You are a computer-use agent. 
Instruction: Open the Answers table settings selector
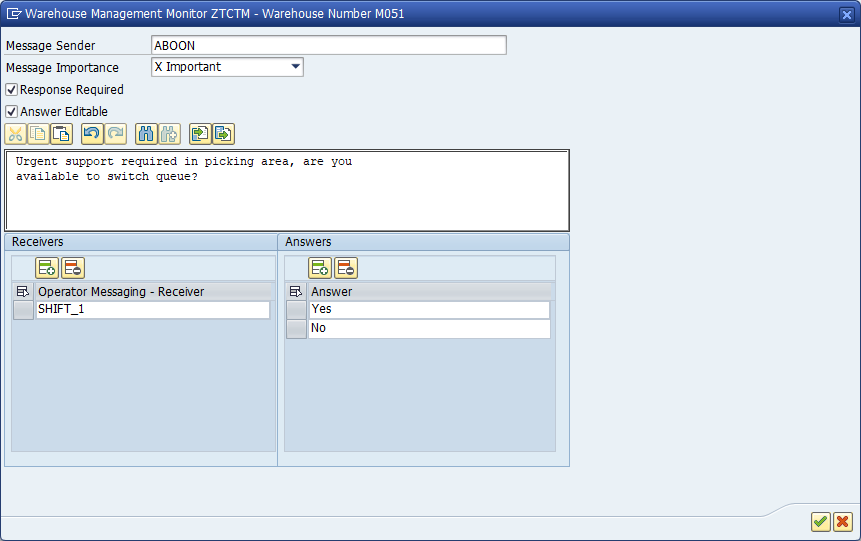tap(296, 292)
